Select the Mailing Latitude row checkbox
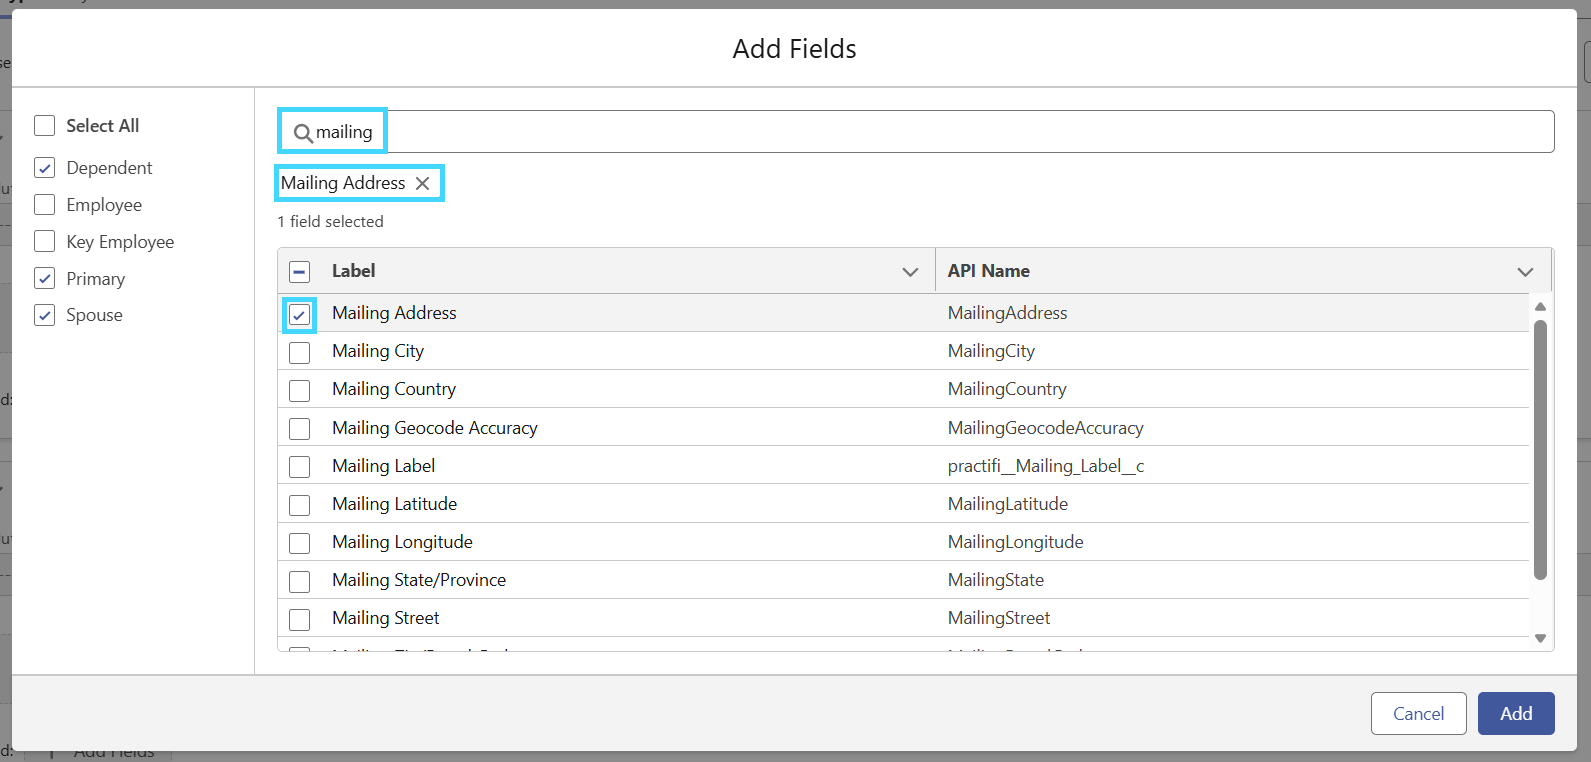The height and width of the screenshot is (762, 1591). coord(300,504)
